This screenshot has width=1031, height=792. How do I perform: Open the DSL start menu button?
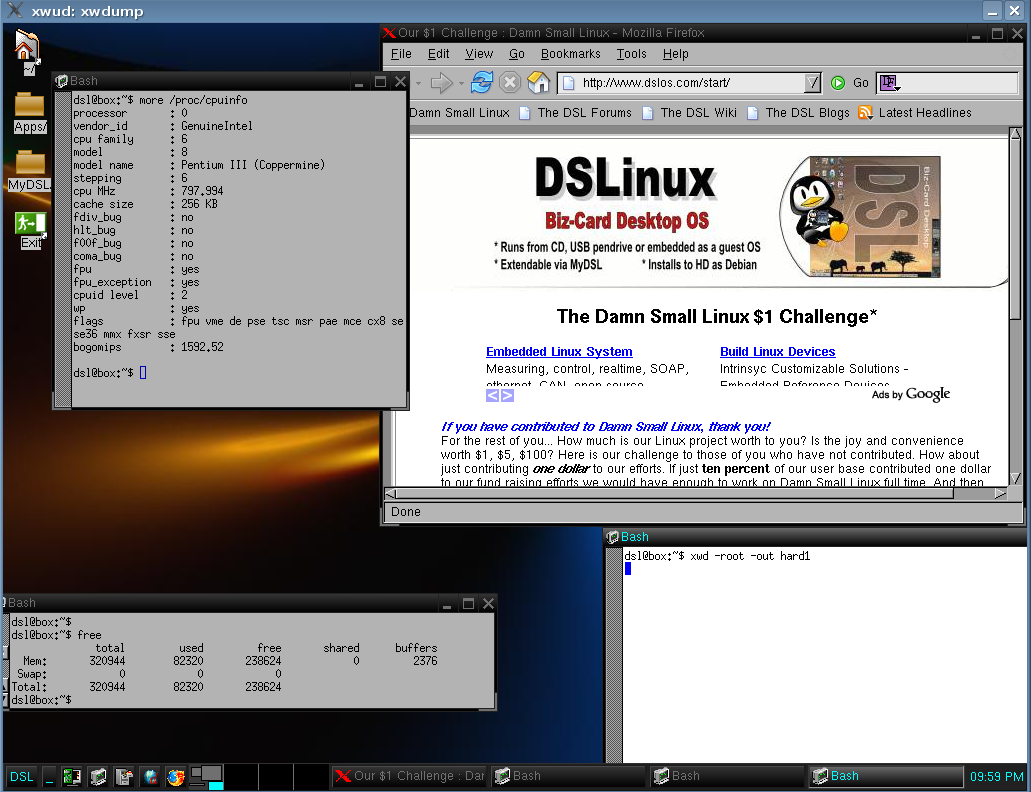(x=21, y=776)
